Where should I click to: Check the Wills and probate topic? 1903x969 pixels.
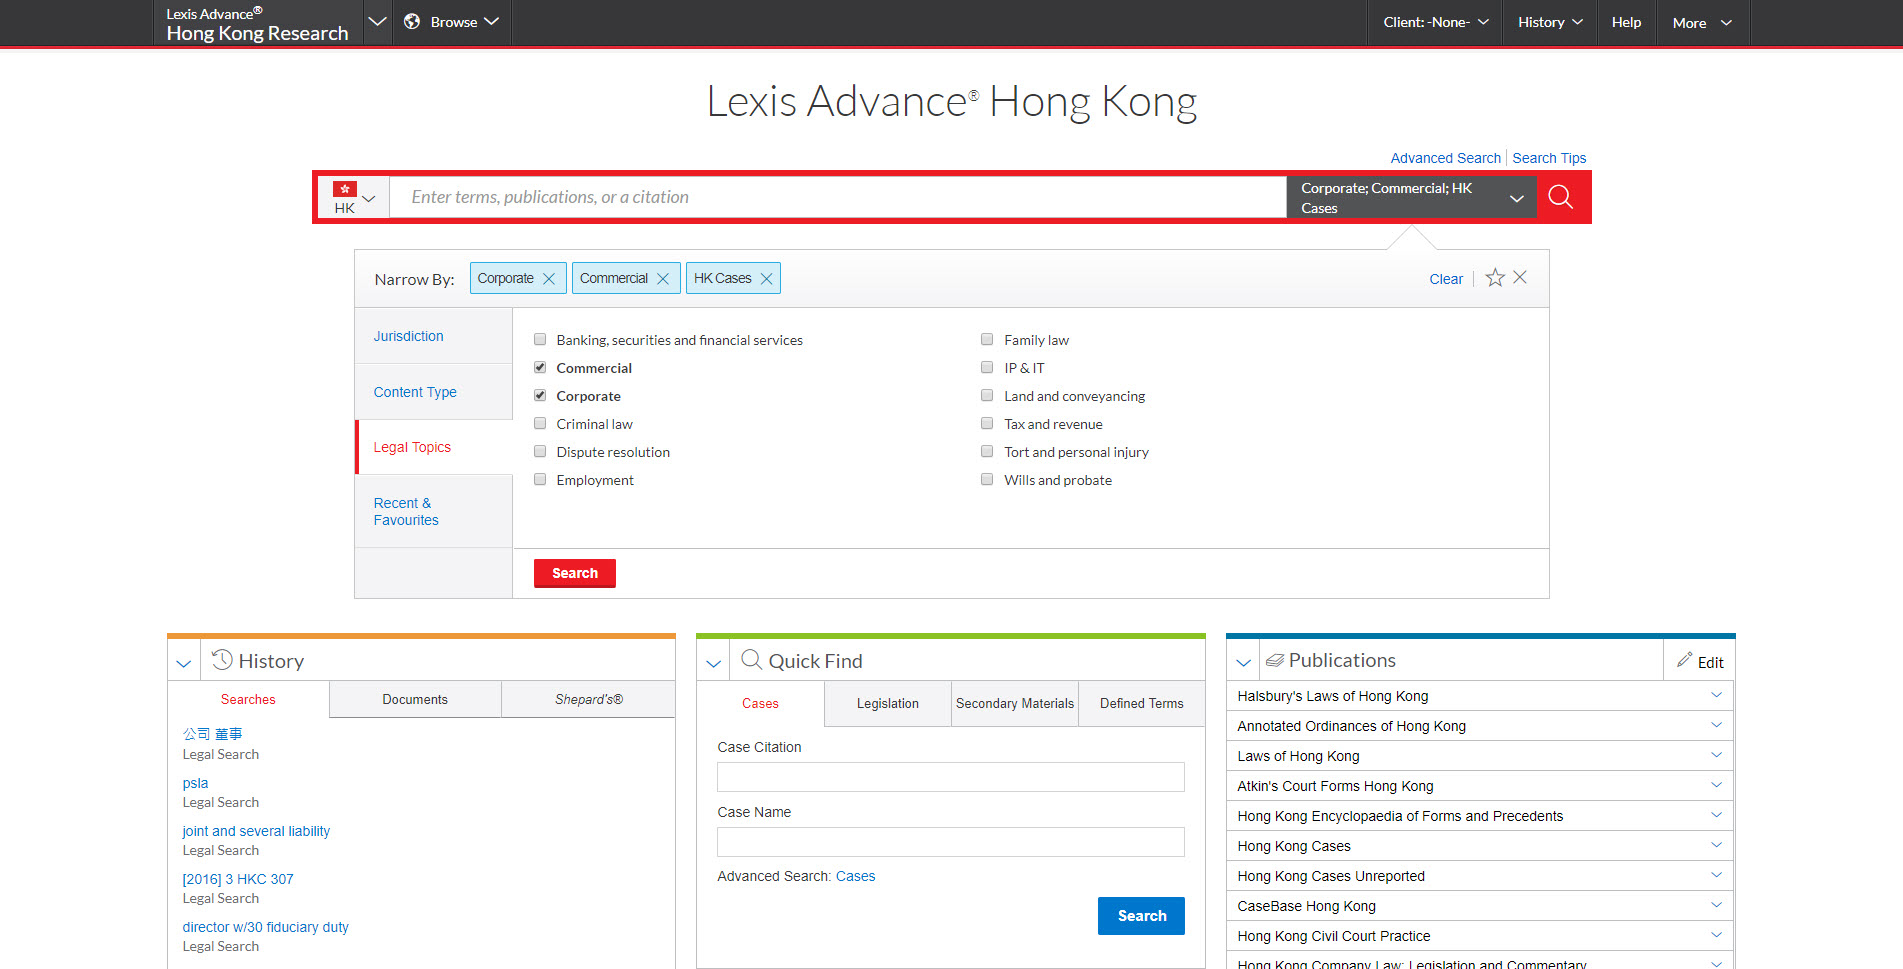[987, 480]
